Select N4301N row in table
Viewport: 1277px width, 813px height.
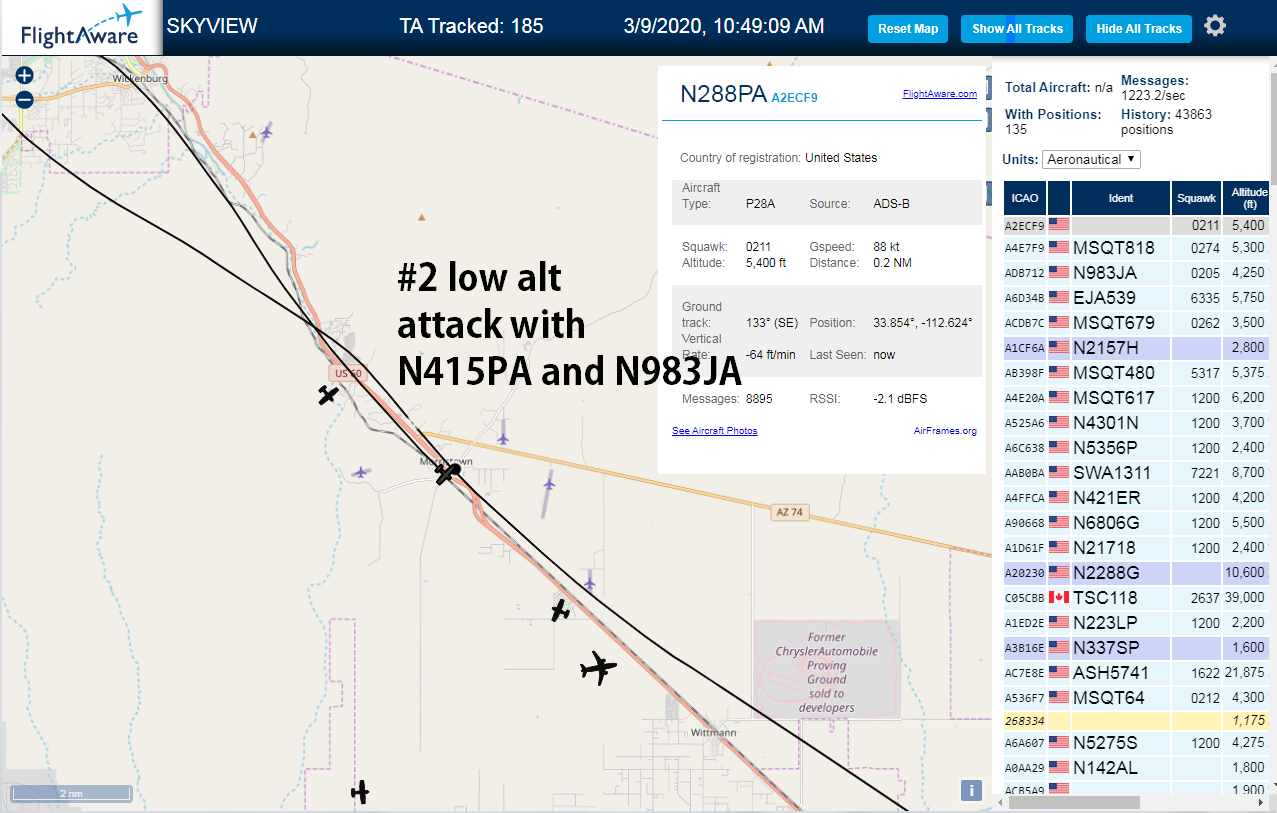tap(1136, 423)
